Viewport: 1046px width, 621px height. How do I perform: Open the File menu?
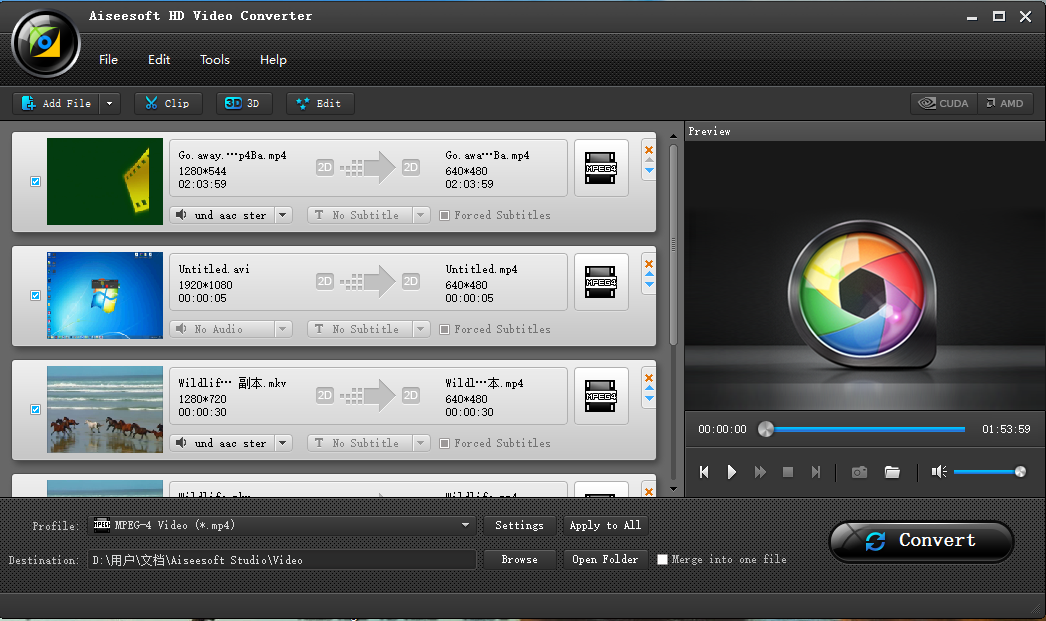tap(108, 59)
